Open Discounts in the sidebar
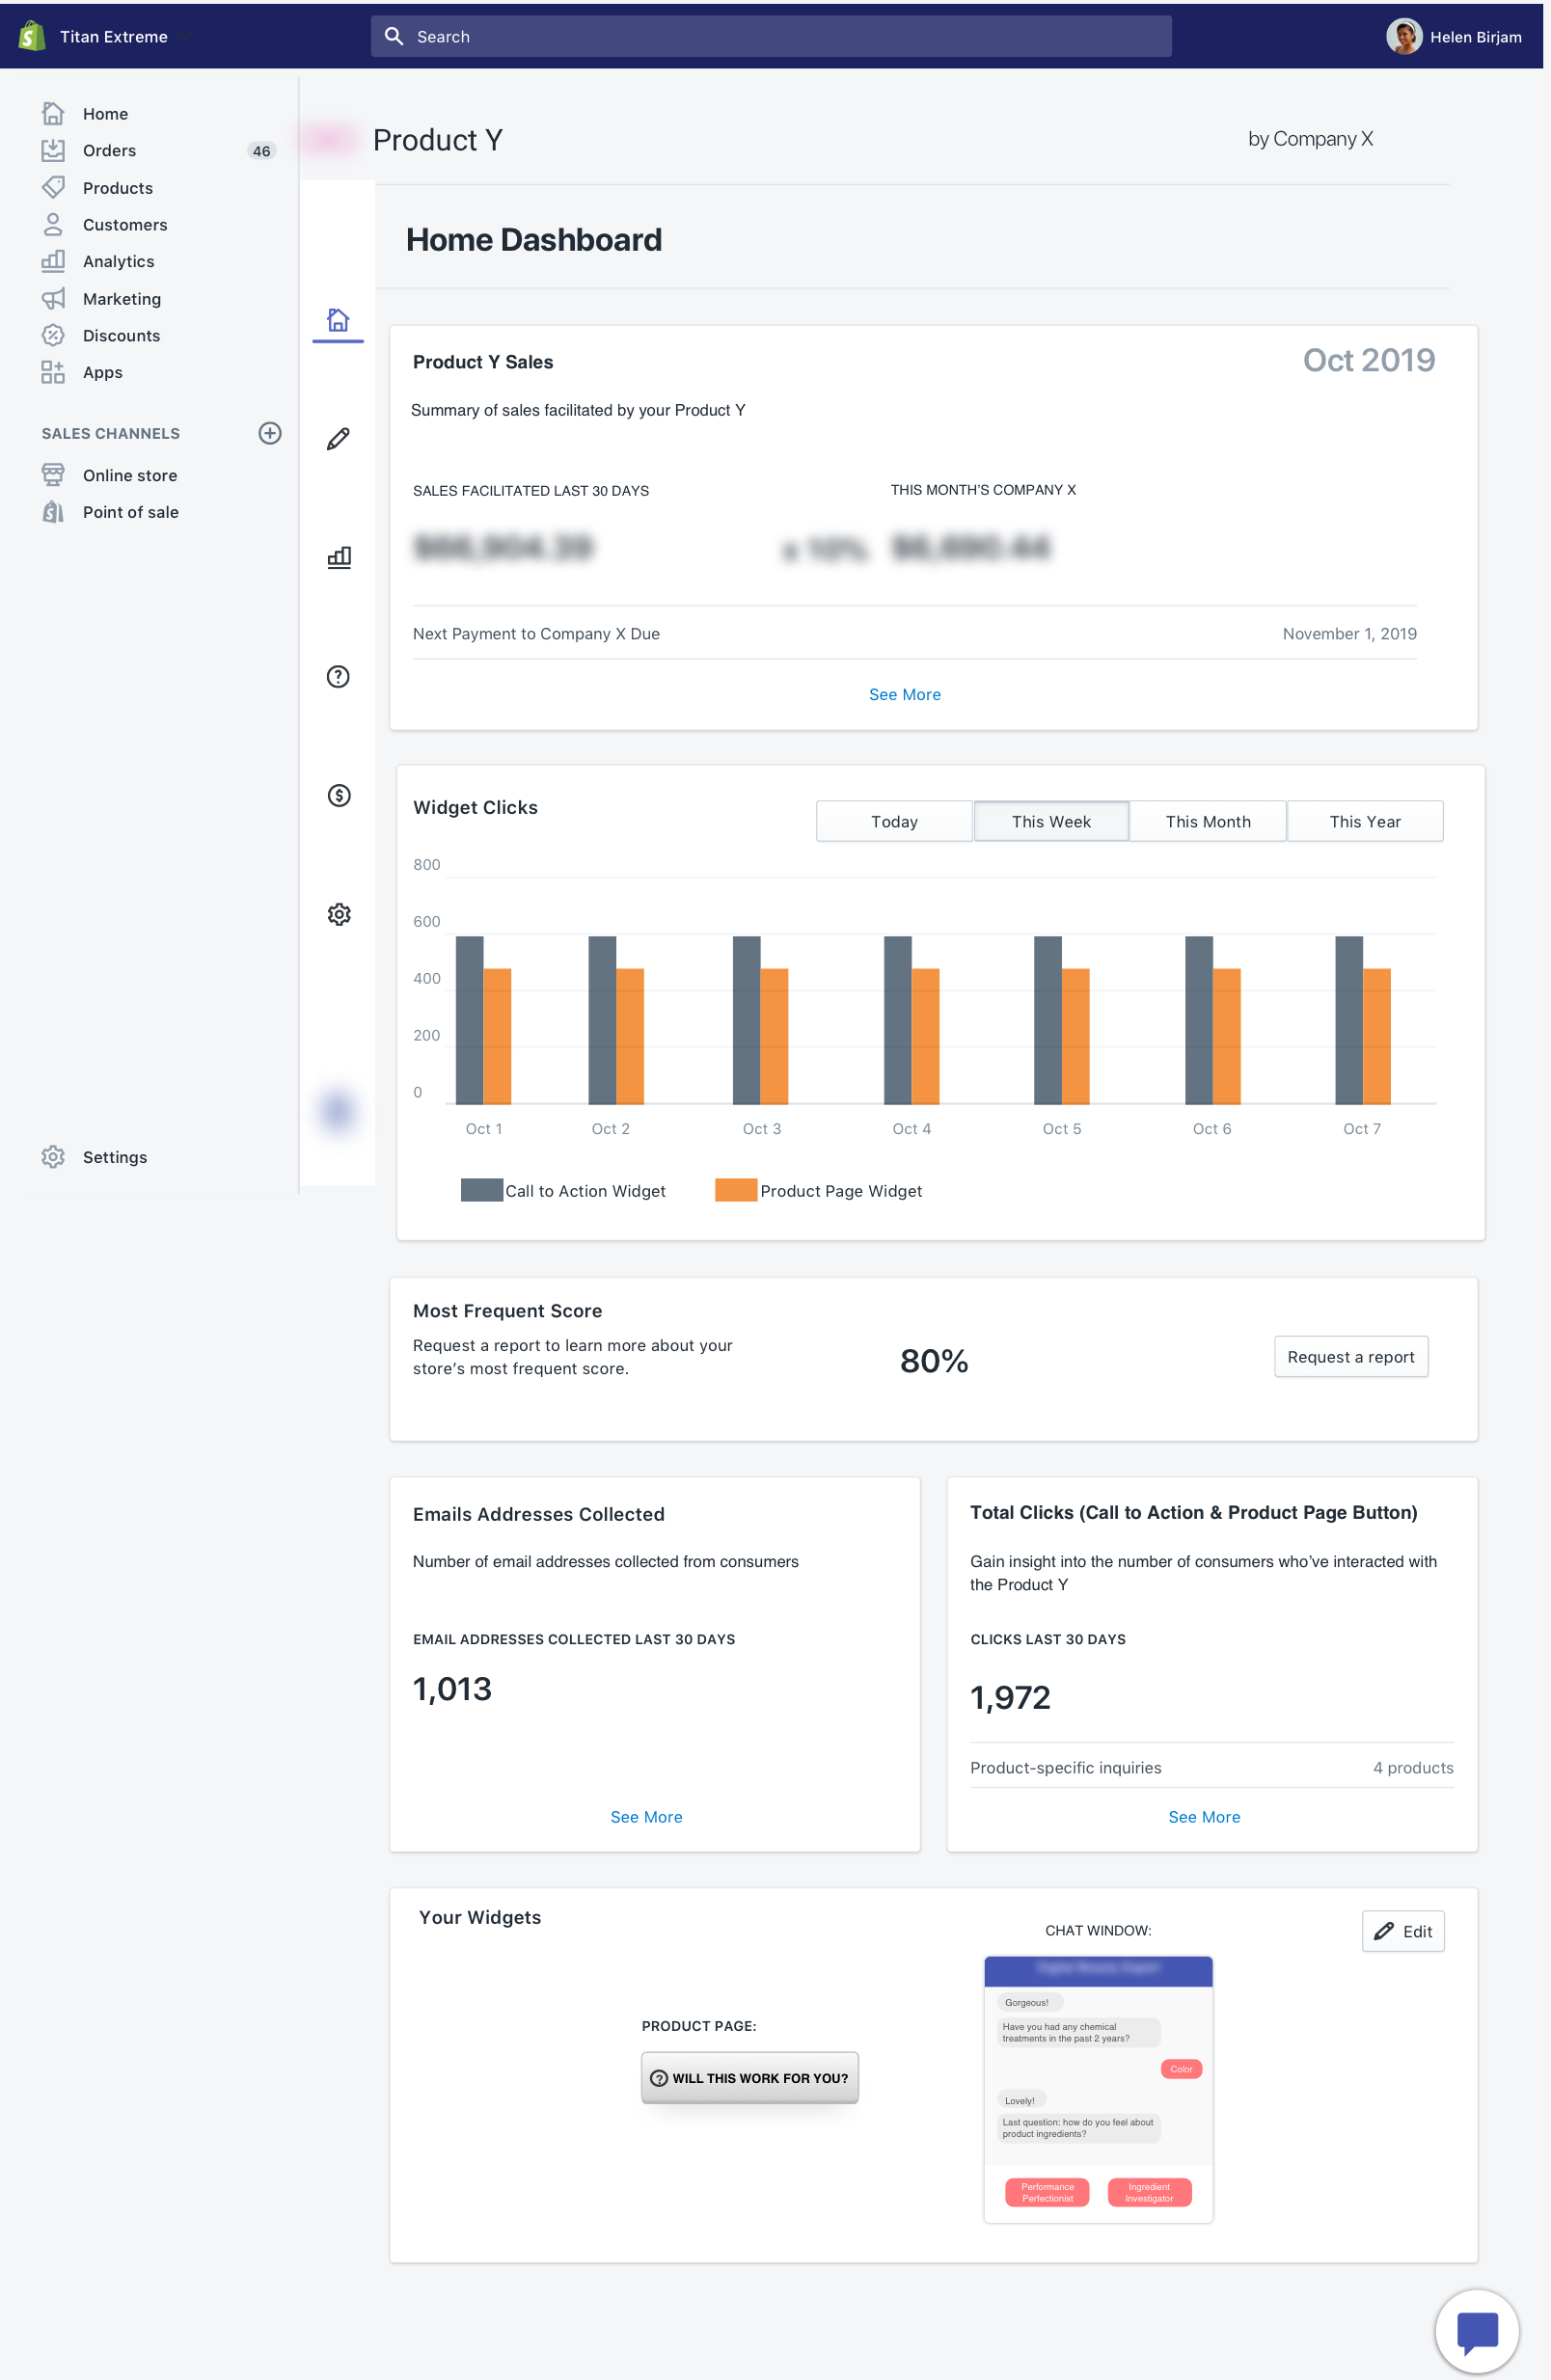The image size is (1551, 2380). click(102, 335)
